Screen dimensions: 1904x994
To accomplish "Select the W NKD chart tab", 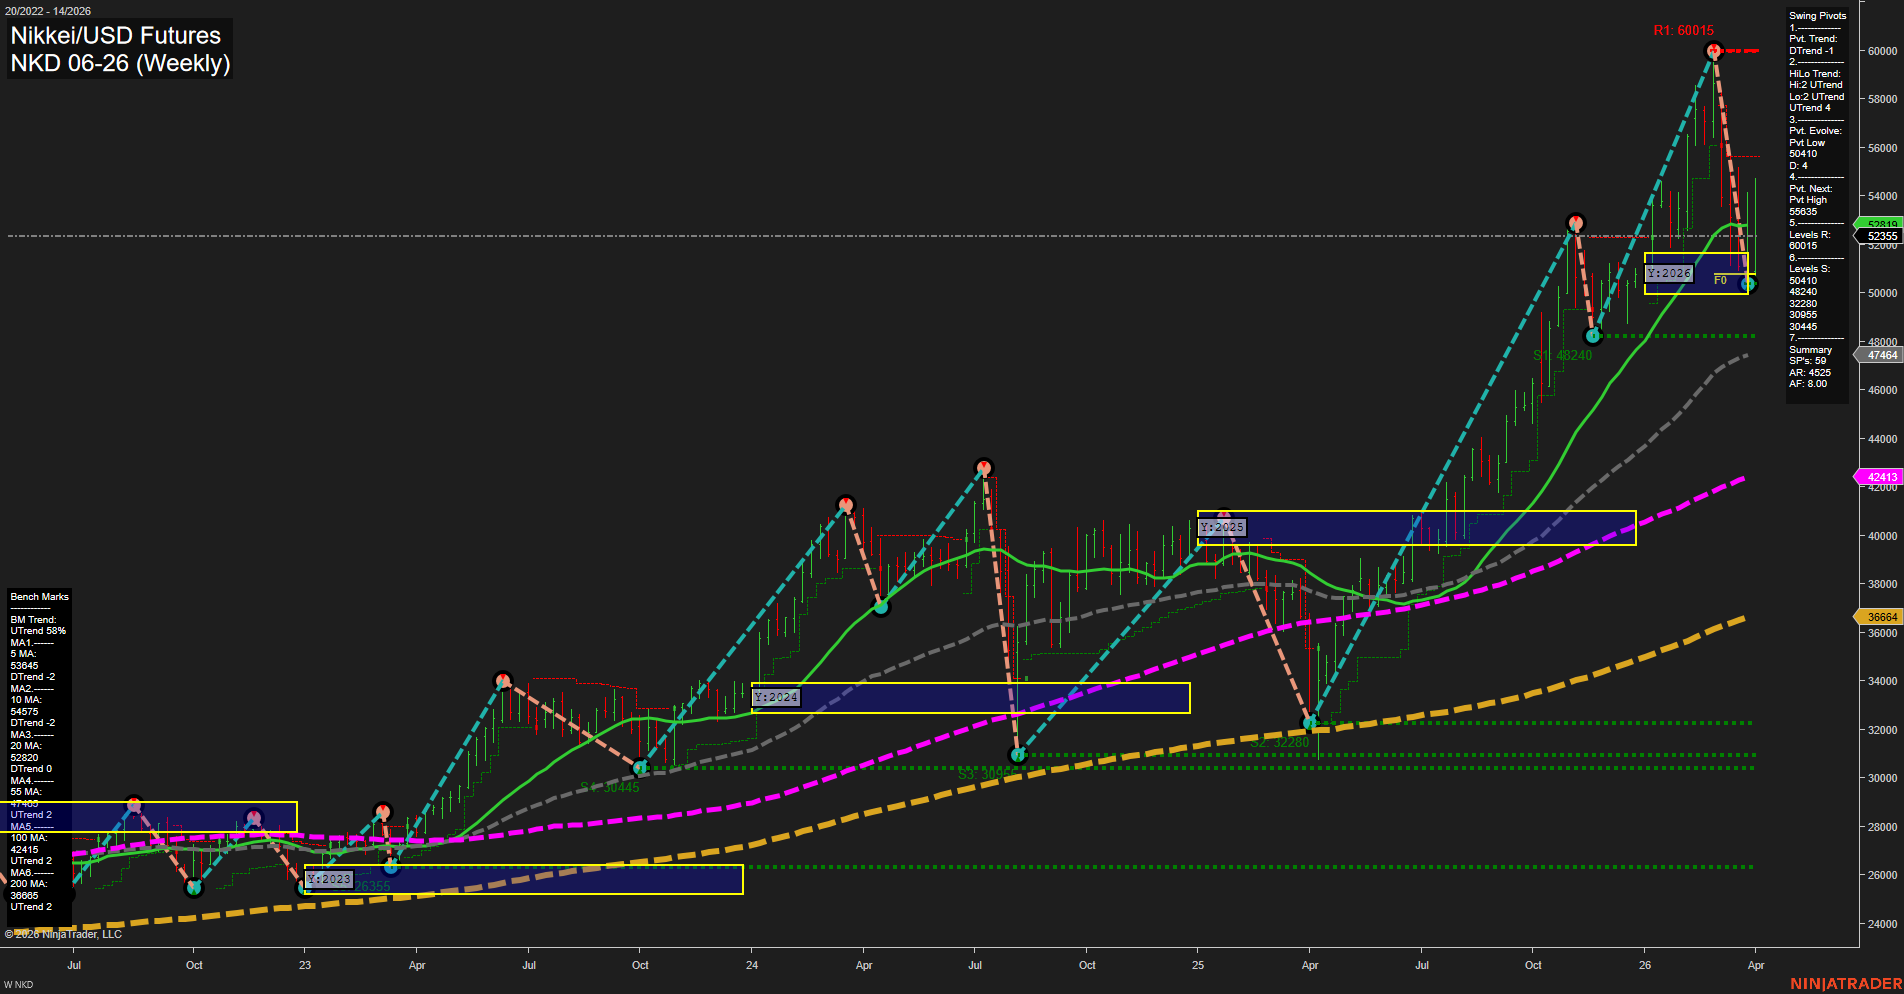I will (19, 983).
